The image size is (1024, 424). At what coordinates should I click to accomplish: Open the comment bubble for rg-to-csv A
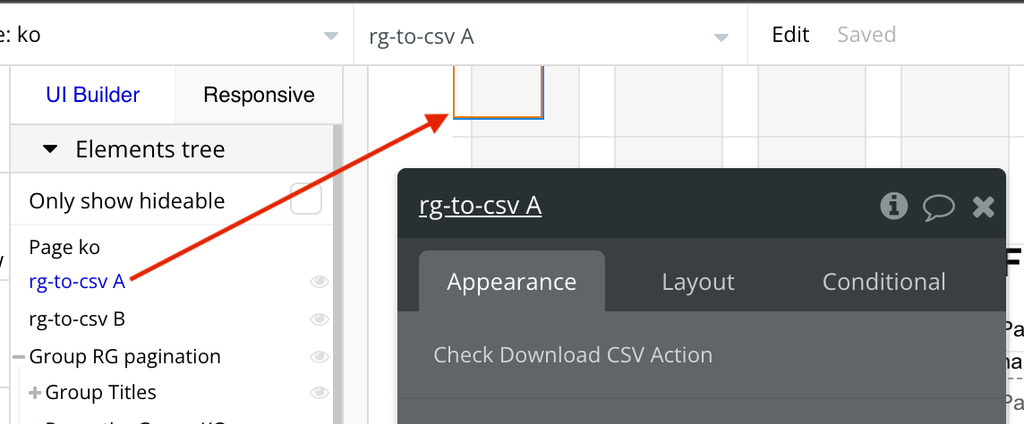point(938,207)
